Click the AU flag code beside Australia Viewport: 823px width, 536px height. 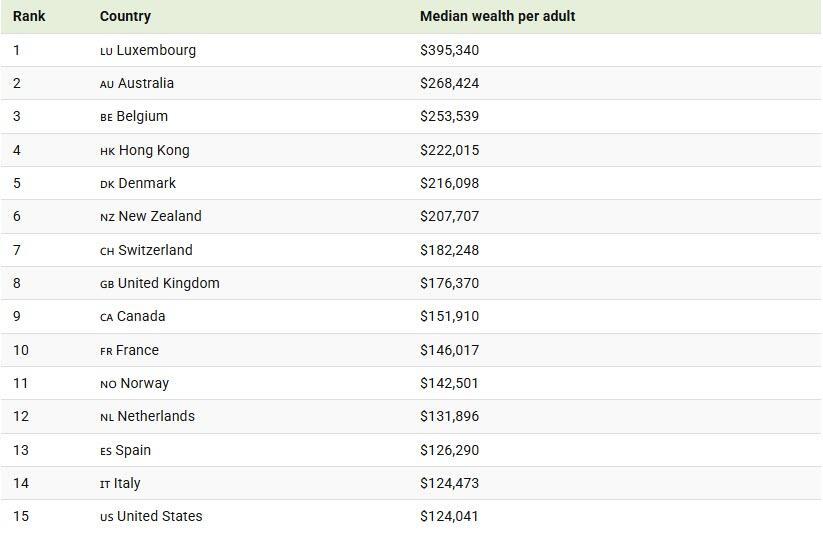click(107, 84)
